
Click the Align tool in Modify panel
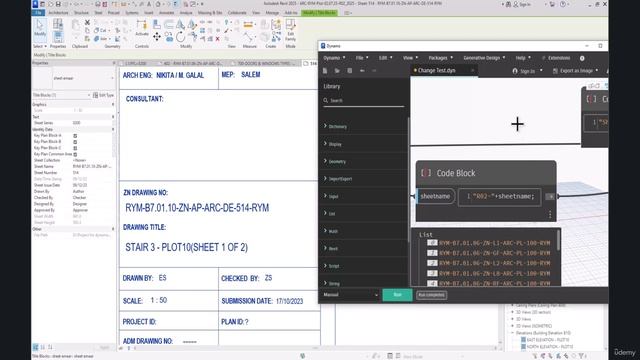pyautogui.click(x=157, y=25)
